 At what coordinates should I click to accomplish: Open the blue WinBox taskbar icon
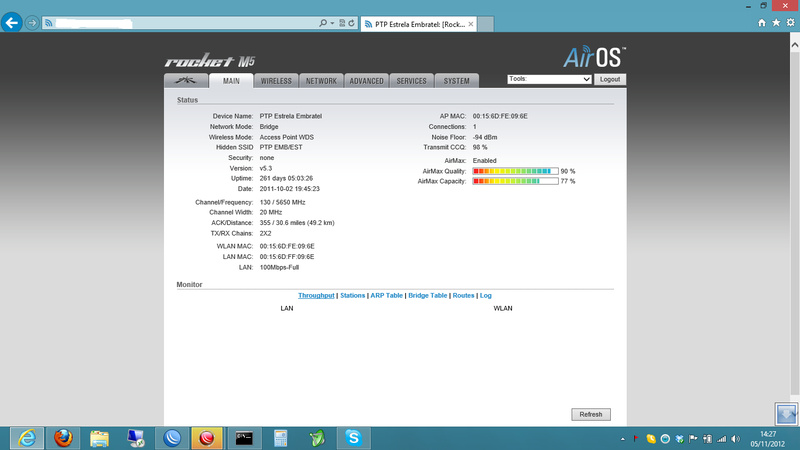tap(172, 438)
